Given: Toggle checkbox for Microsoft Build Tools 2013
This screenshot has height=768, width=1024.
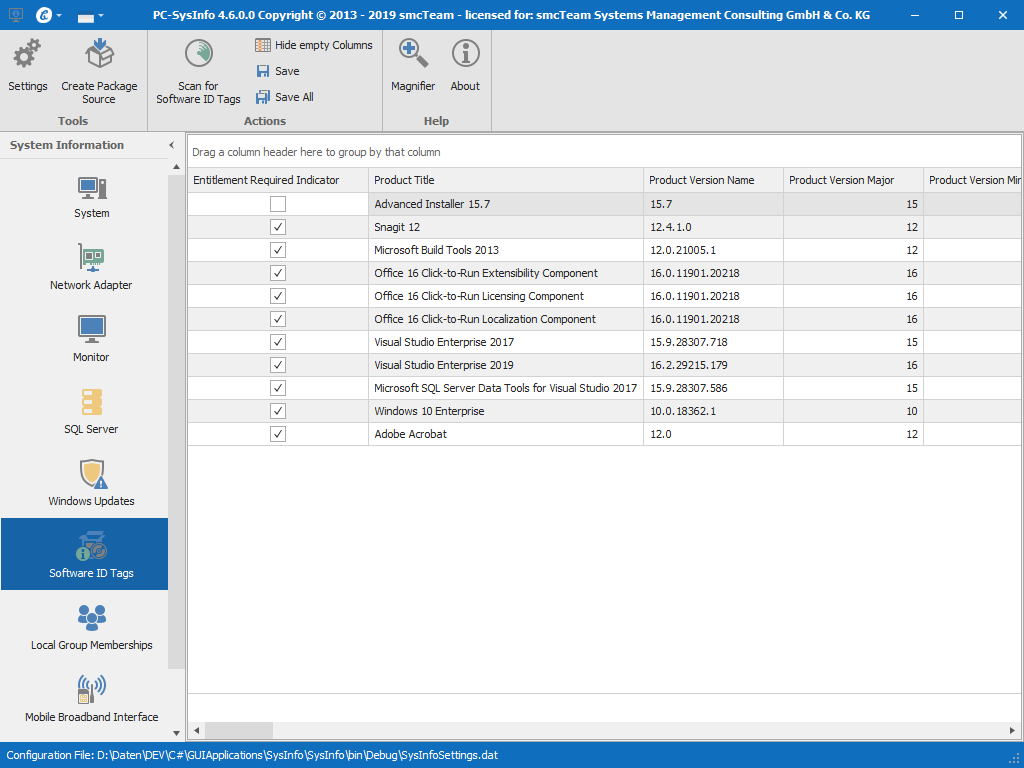Looking at the screenshot, I should (x=278, y=250).
